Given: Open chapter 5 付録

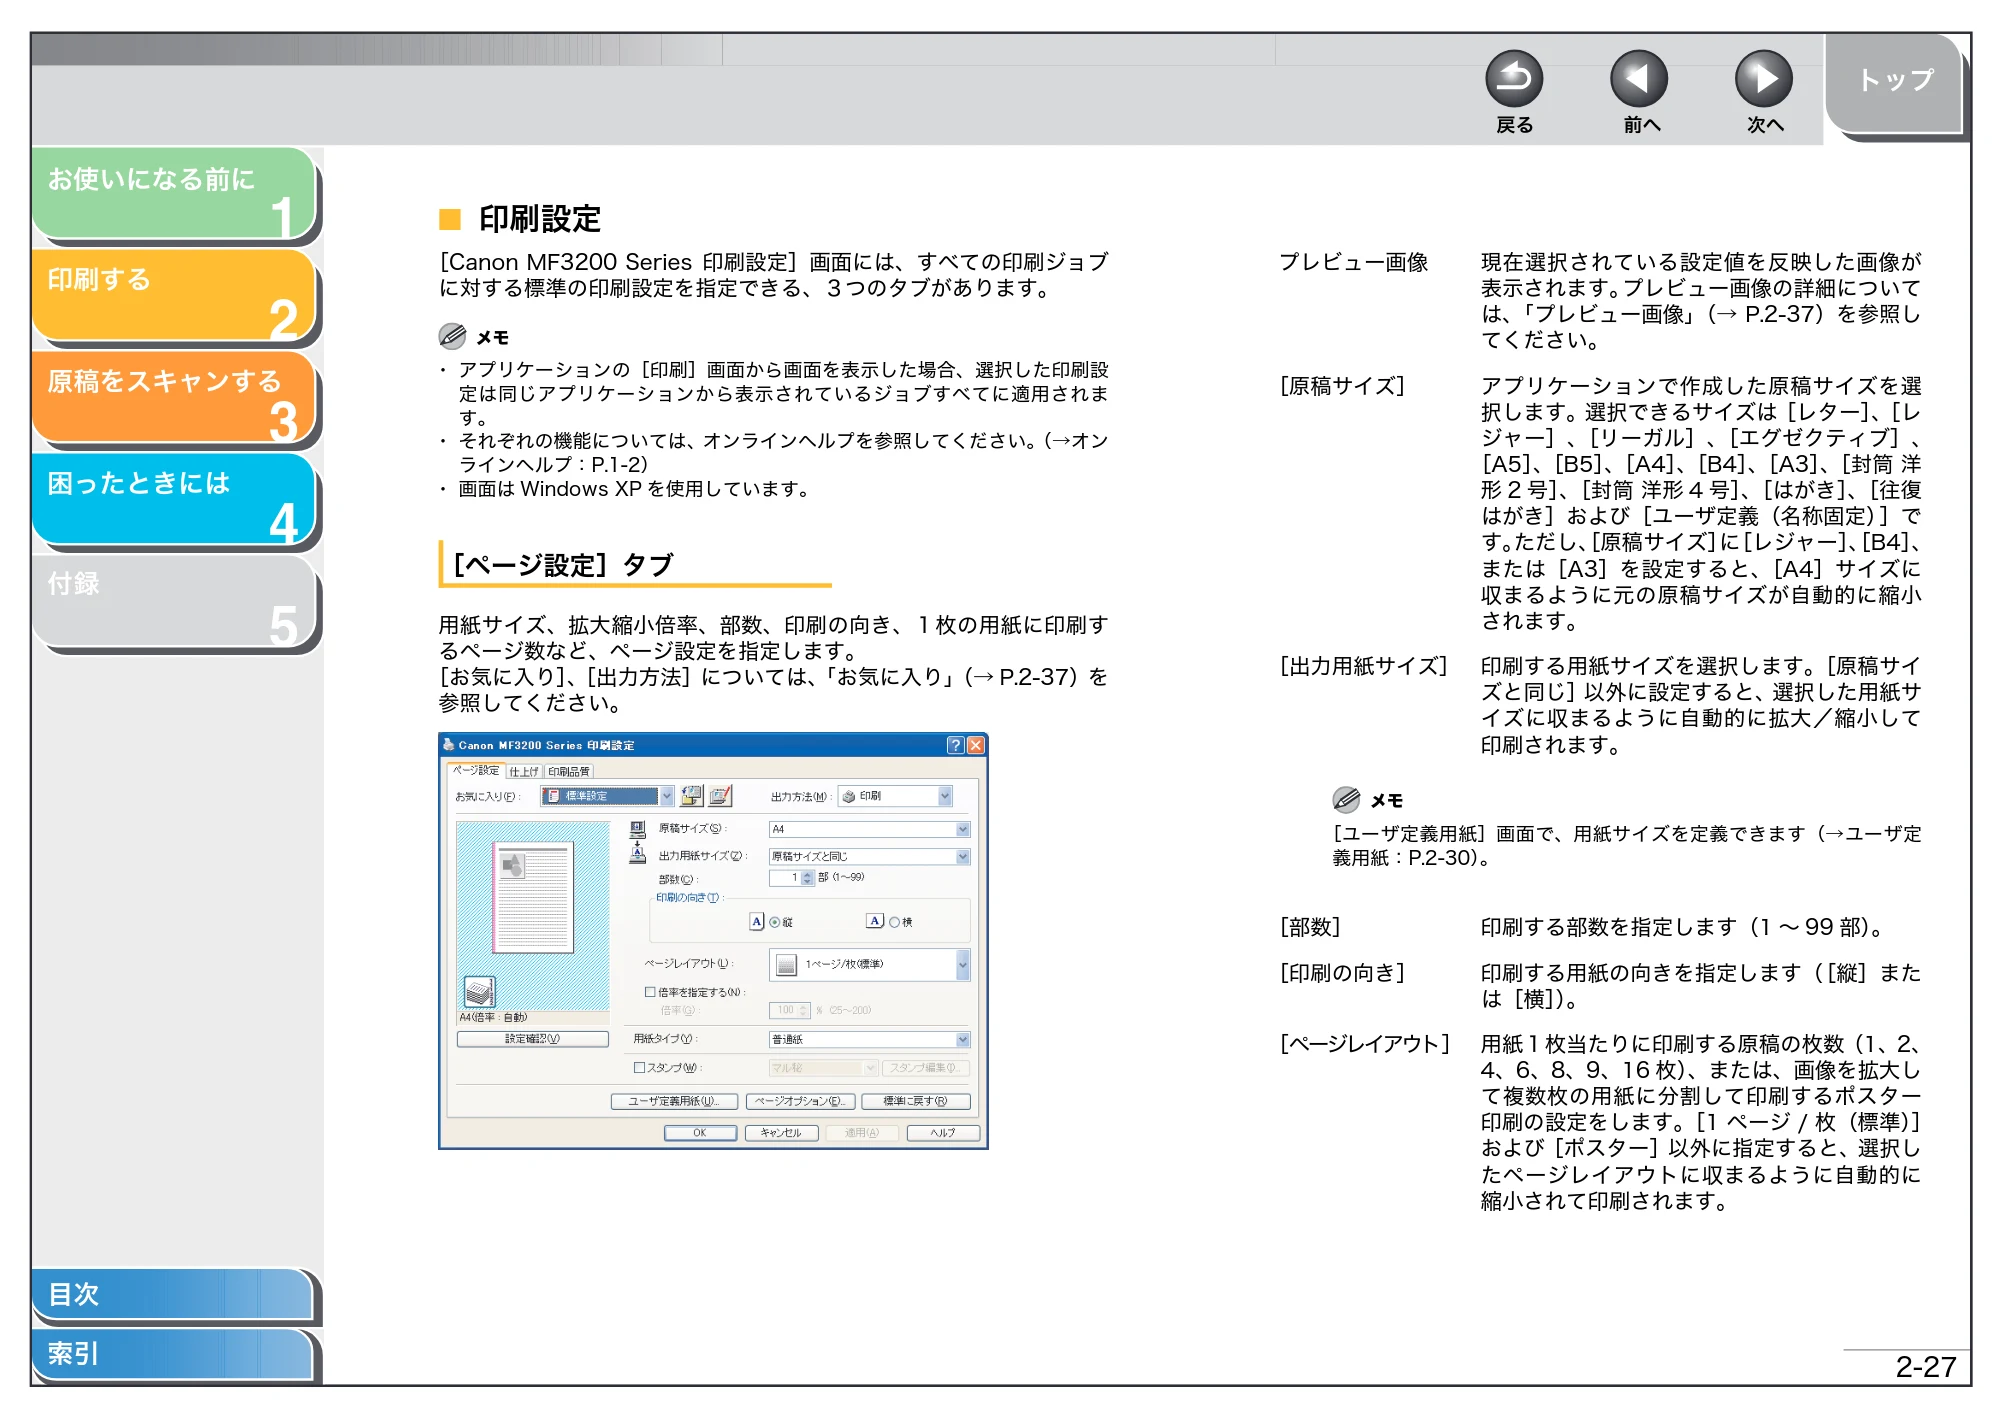Looking at the screenshot, I should [x=174, y=601].
